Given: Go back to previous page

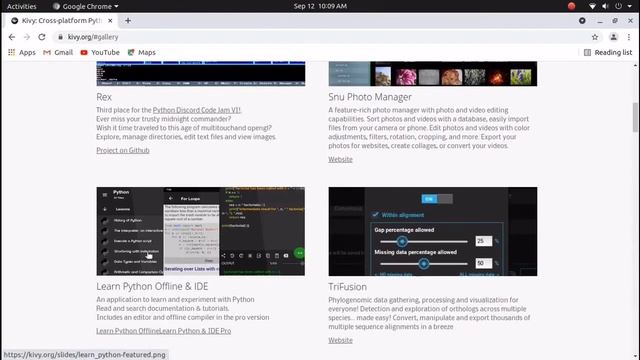Looking at the screenshot, I should 12,37.
